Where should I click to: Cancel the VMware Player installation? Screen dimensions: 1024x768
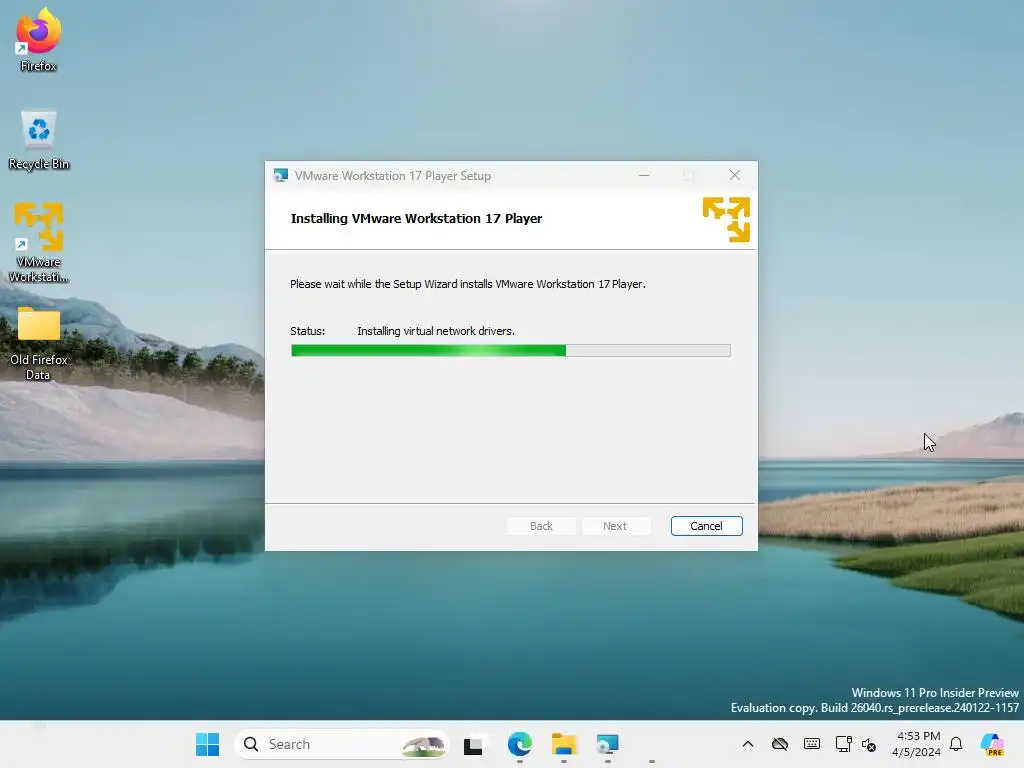point(707,526)
